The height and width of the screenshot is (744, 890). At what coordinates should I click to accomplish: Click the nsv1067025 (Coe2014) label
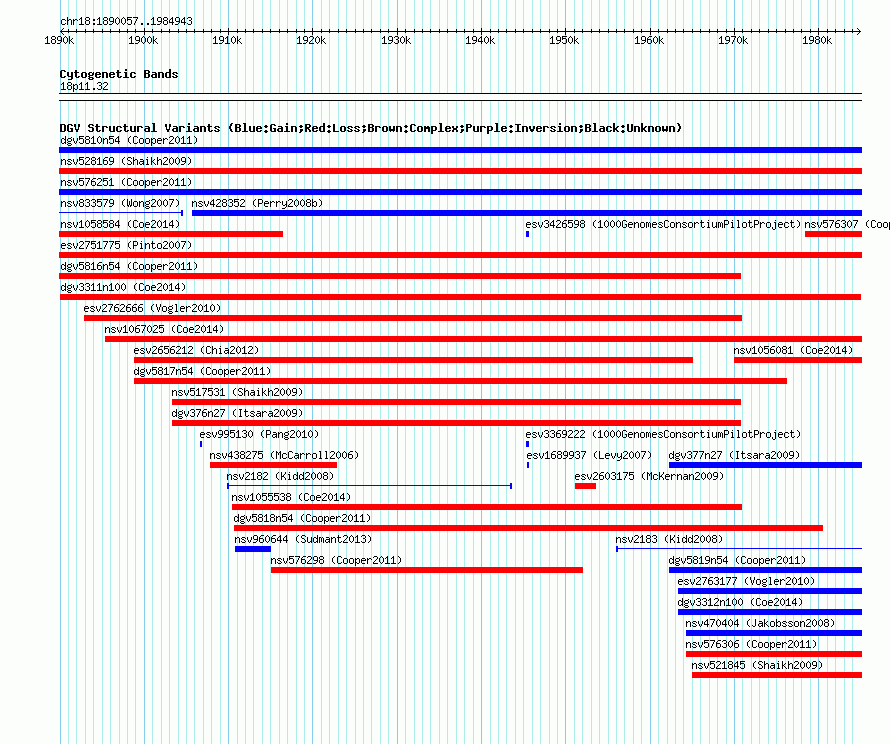tap(164, 329)
